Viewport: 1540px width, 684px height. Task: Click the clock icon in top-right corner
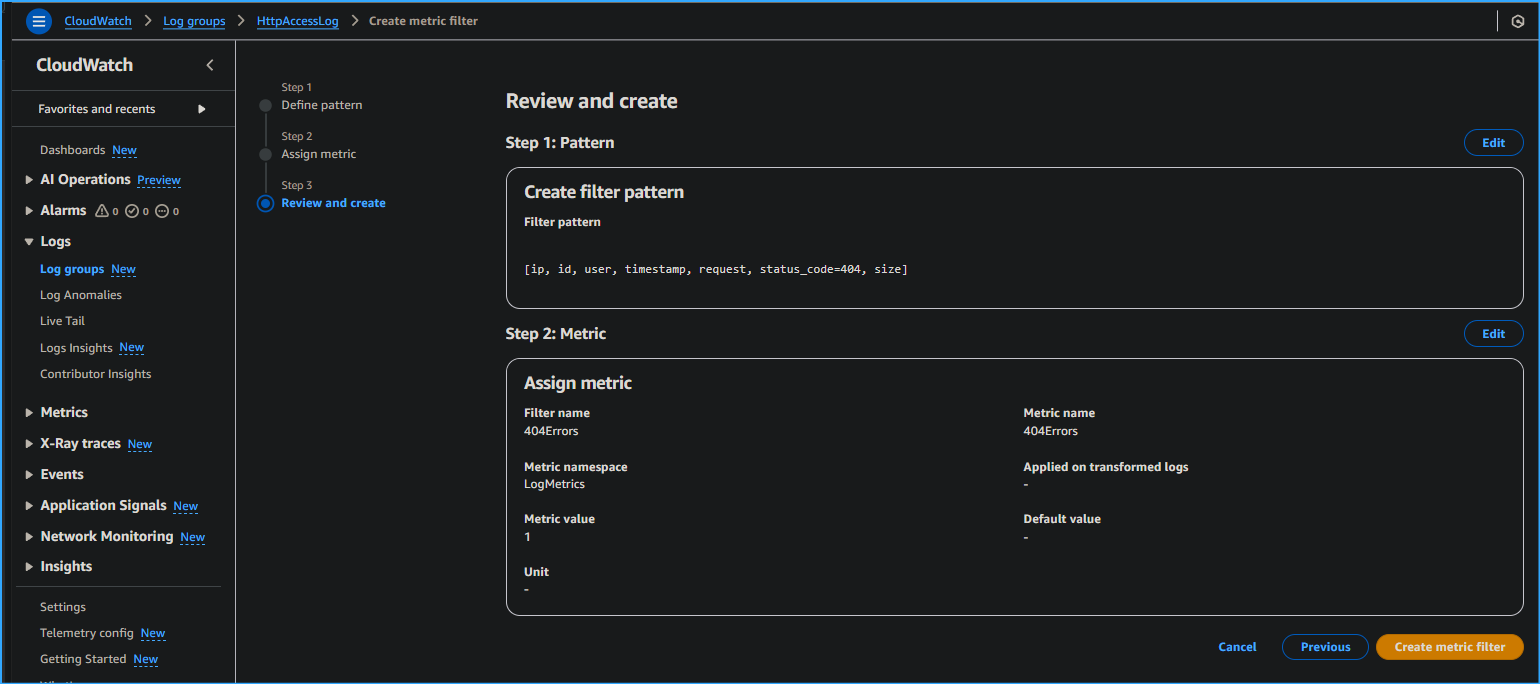pos(1517,21)
